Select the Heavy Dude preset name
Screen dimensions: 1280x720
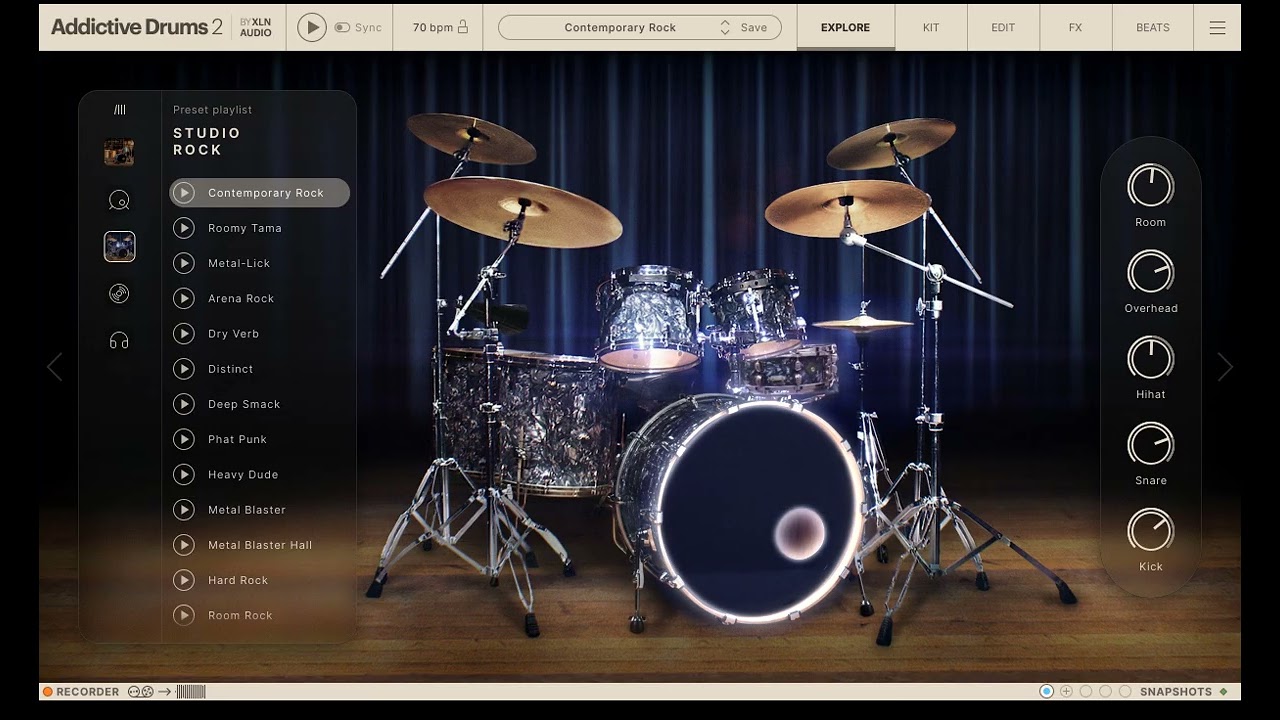coord(243,474)
